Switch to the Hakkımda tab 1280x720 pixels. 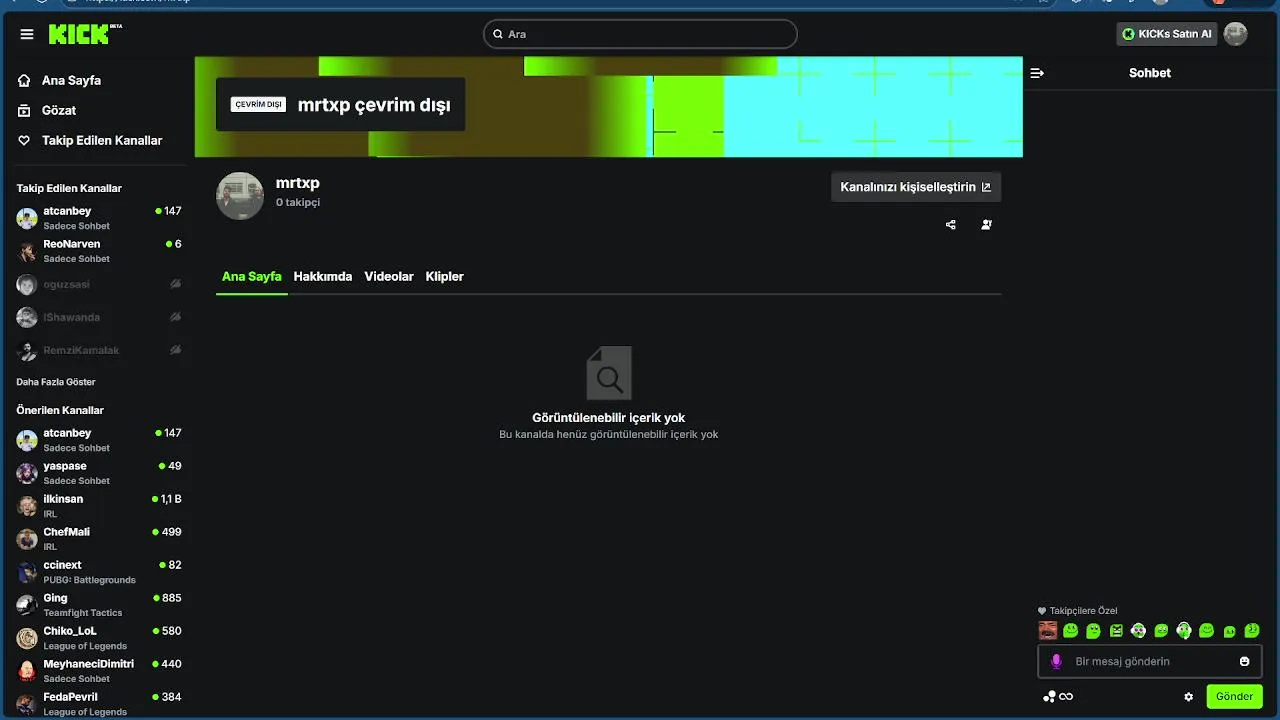tap(323, 277)
